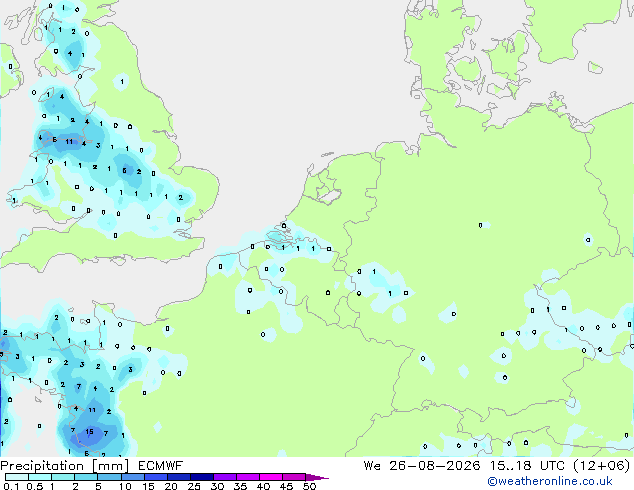Click the "We" weekday label
The width and height of the screenshot is (634, 490).
pyautogui.click(x=372, y=466)
